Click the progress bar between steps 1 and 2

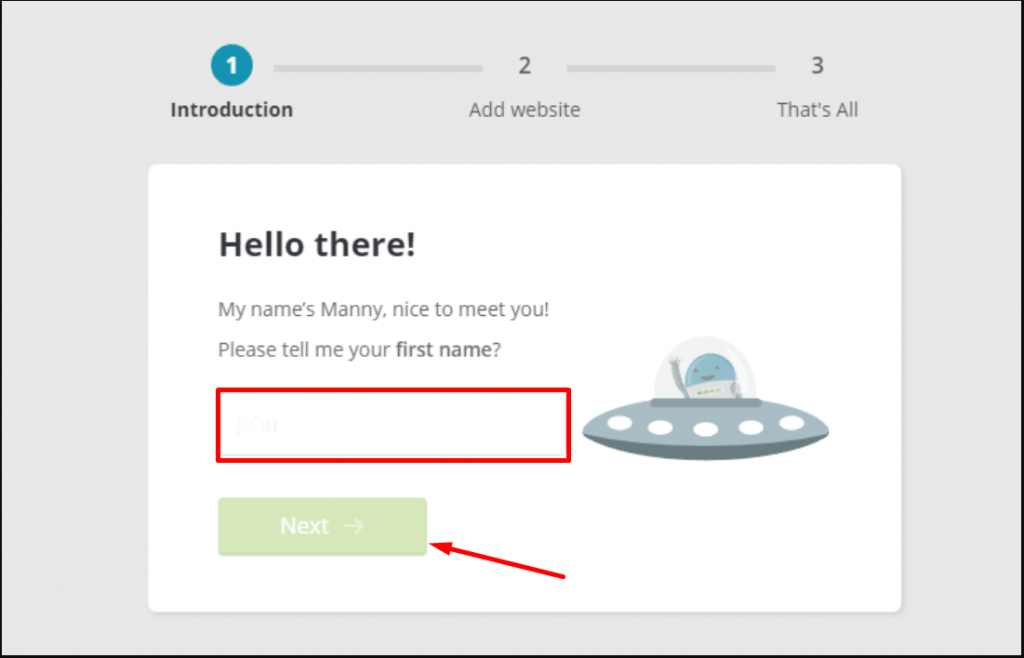pyautogui.click(x=378, y=68)
